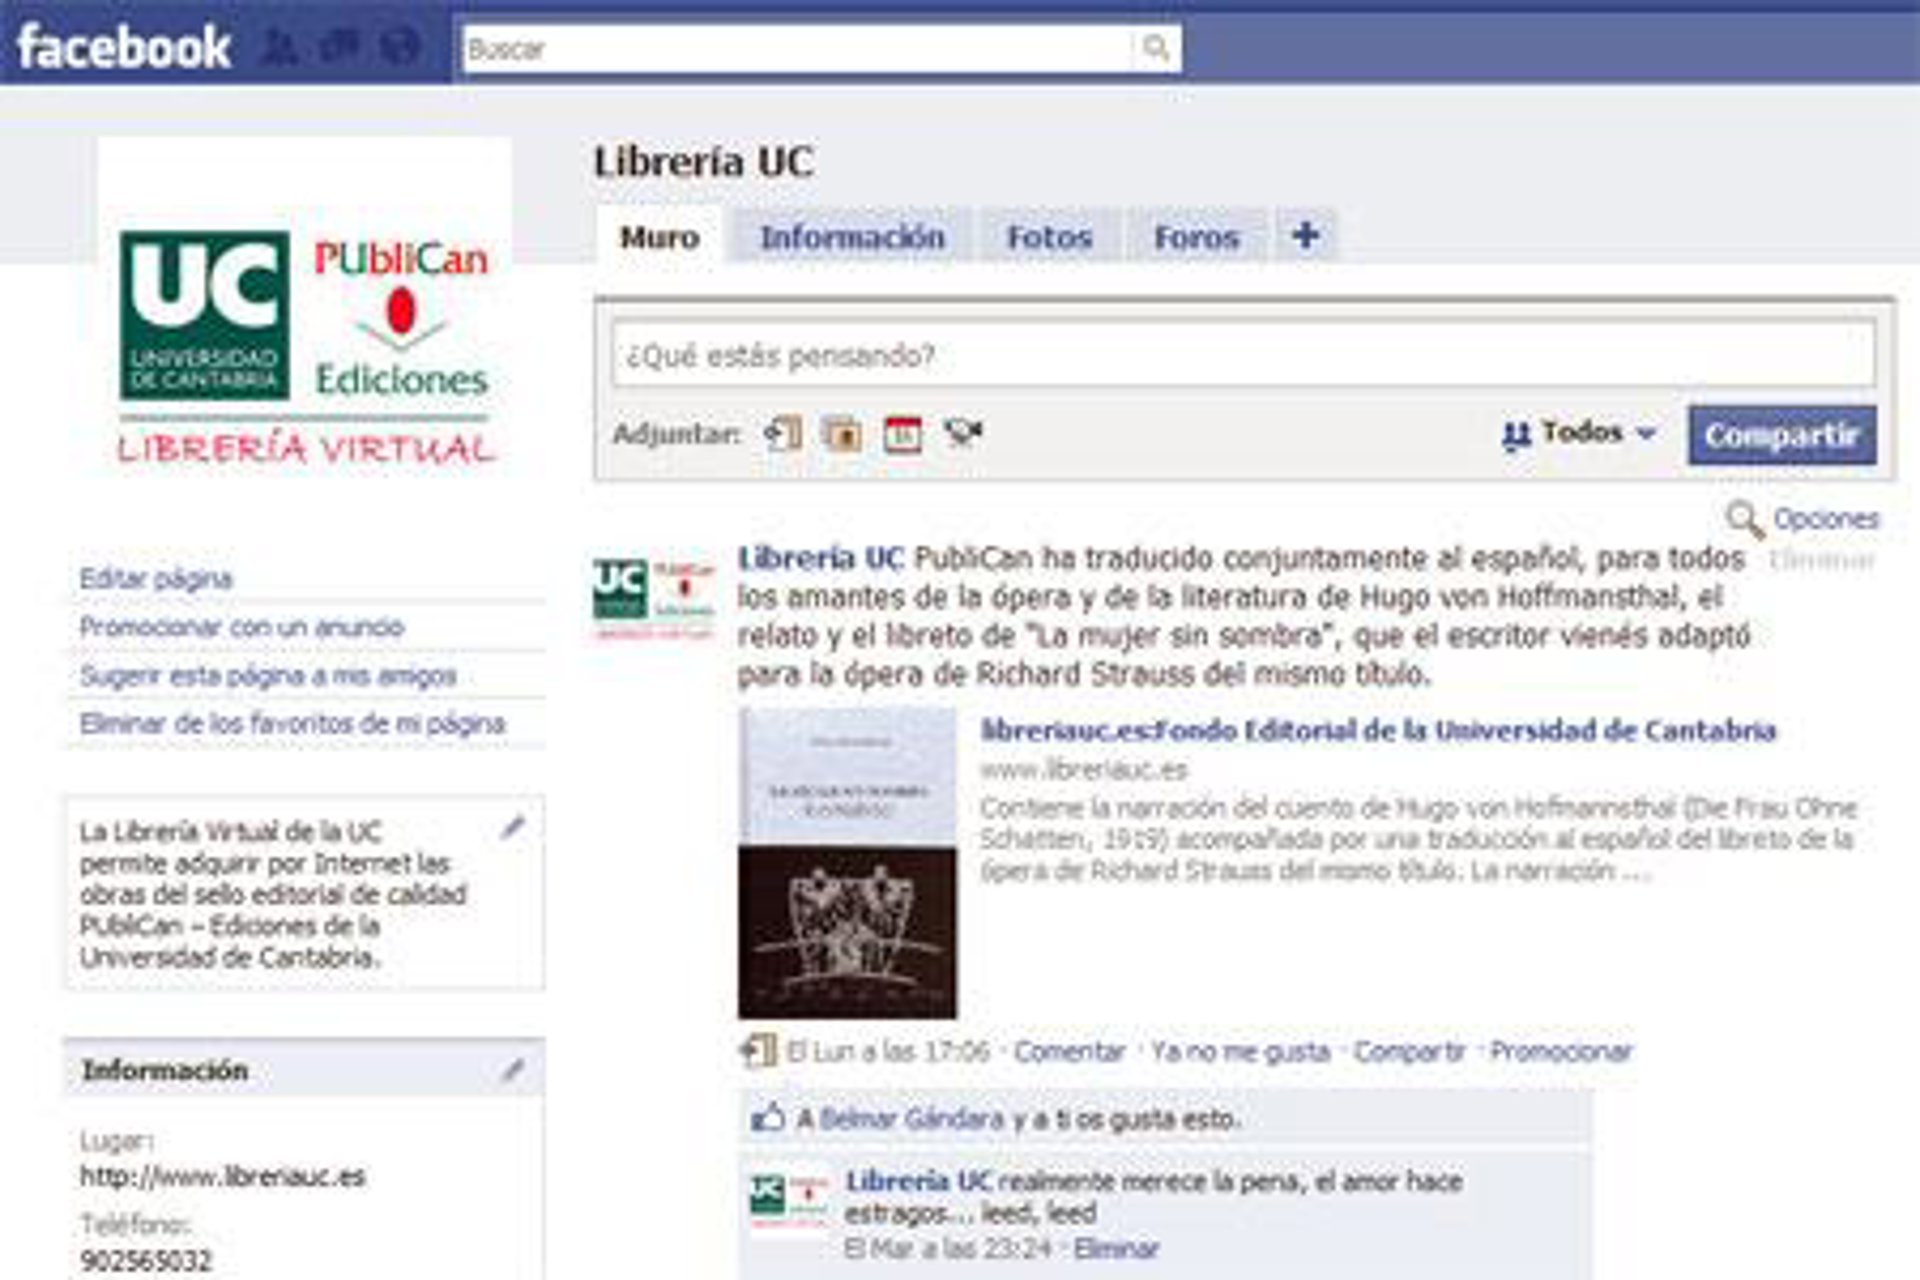The image size is (1920, 1280).
Task: Click the attach link icon
Action: click(783, 434)
